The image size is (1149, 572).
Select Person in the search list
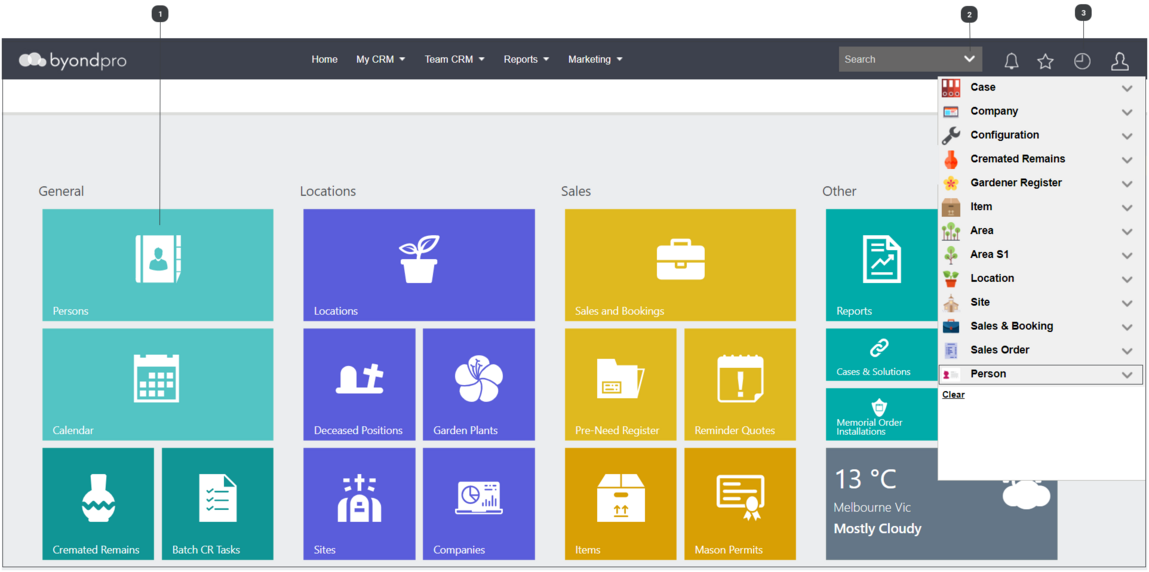click(1041, 374)
